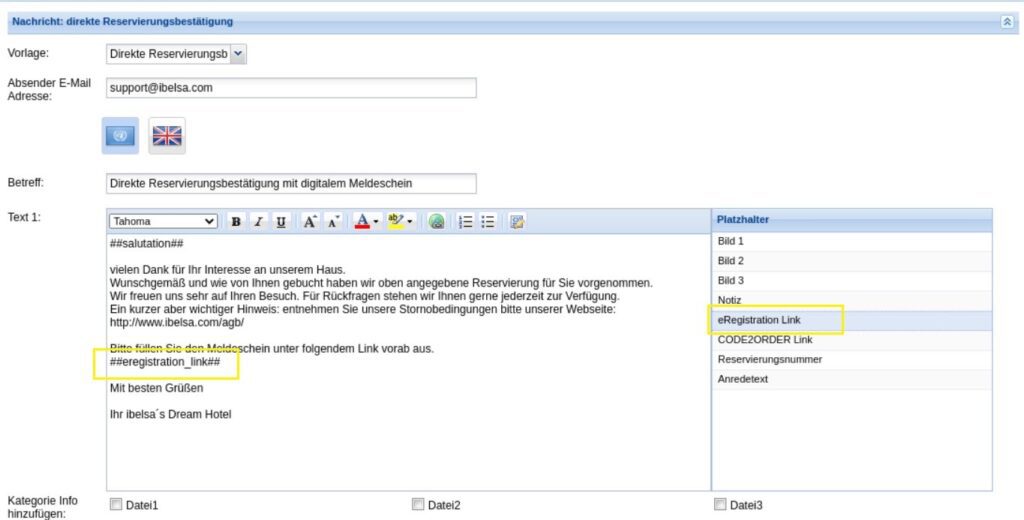Image resolution: width=1024 pixels, height=520 pixels.
Task: Collapse the Nachricht panel with the chevron
Action: (1006, 21)
